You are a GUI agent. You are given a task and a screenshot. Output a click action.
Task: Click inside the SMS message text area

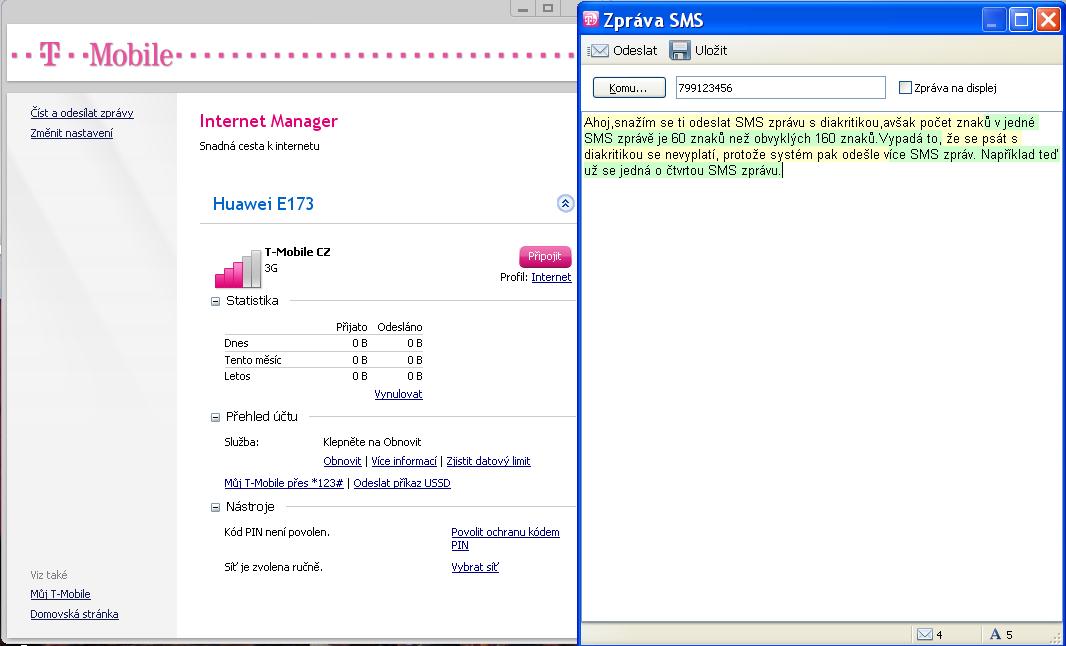pos(822,367)
